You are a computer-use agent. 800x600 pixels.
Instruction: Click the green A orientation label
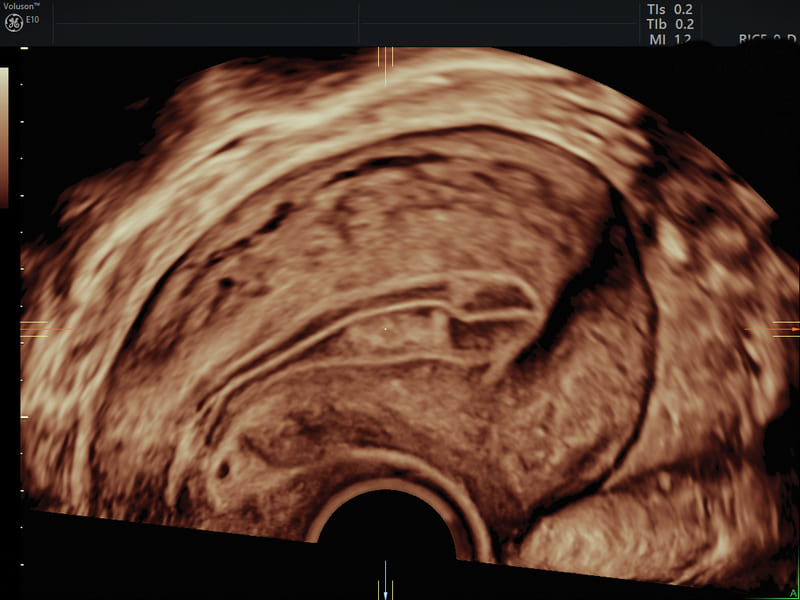(792, 594)
